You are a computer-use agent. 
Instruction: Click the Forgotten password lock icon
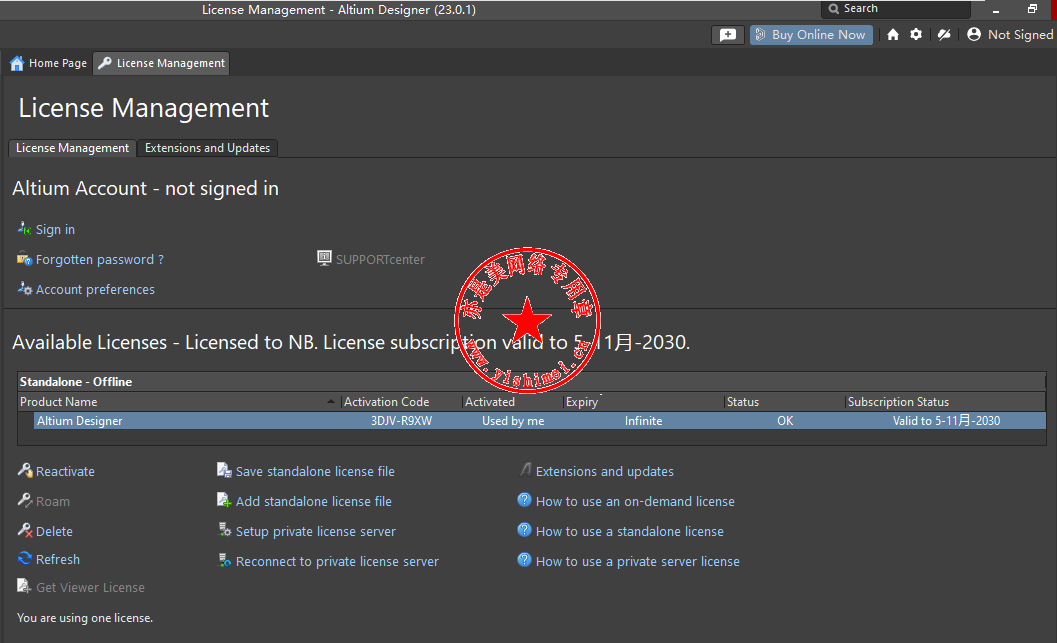(24, 259)
